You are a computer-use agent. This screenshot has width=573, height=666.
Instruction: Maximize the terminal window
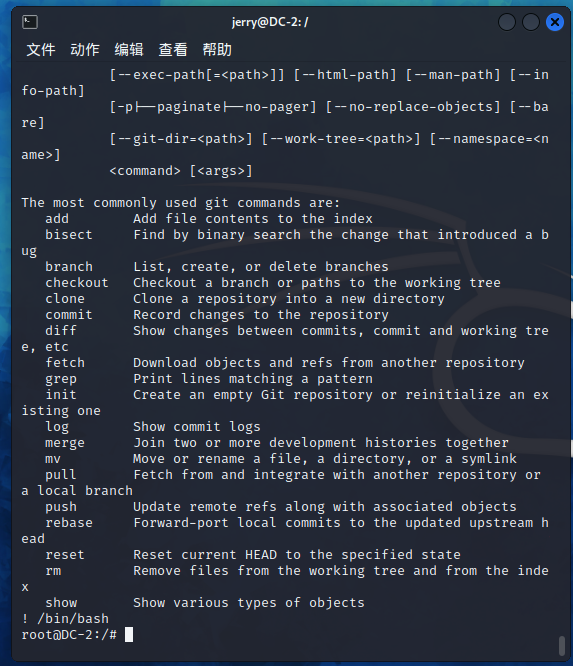coord(531,22)
